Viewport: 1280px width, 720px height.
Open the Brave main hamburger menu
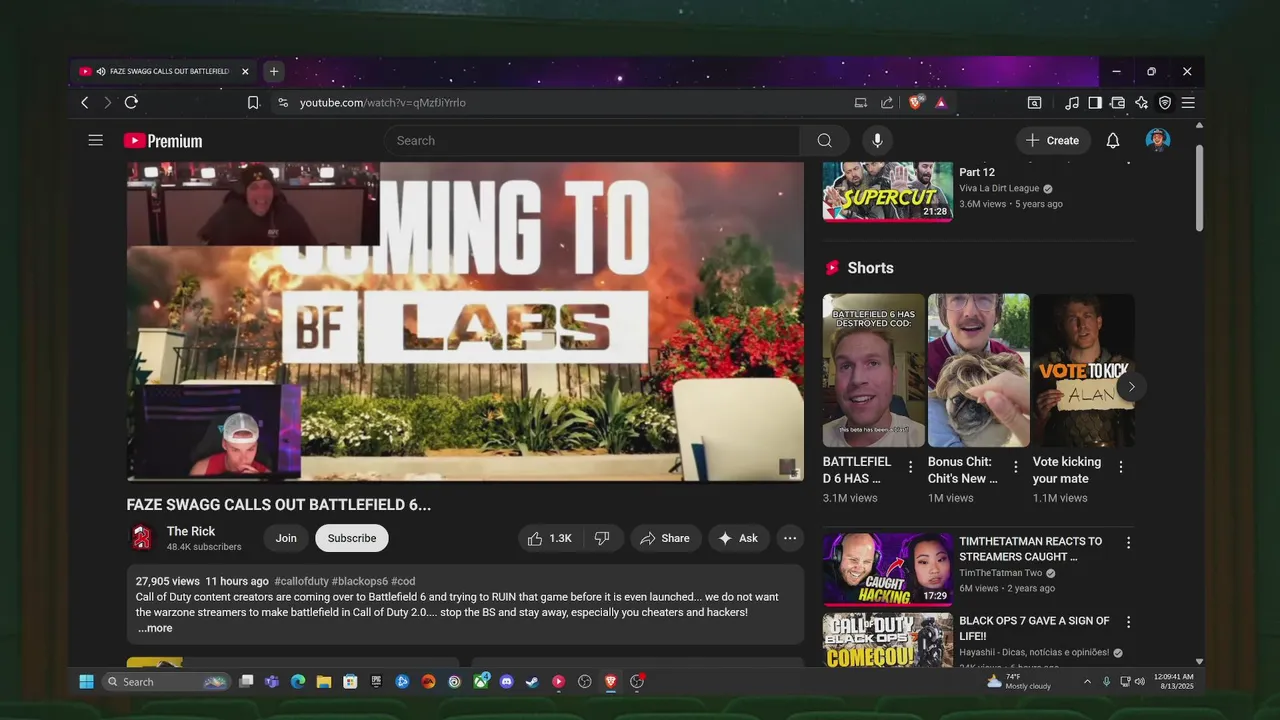pyautogui.click(x=1188, y=102)
